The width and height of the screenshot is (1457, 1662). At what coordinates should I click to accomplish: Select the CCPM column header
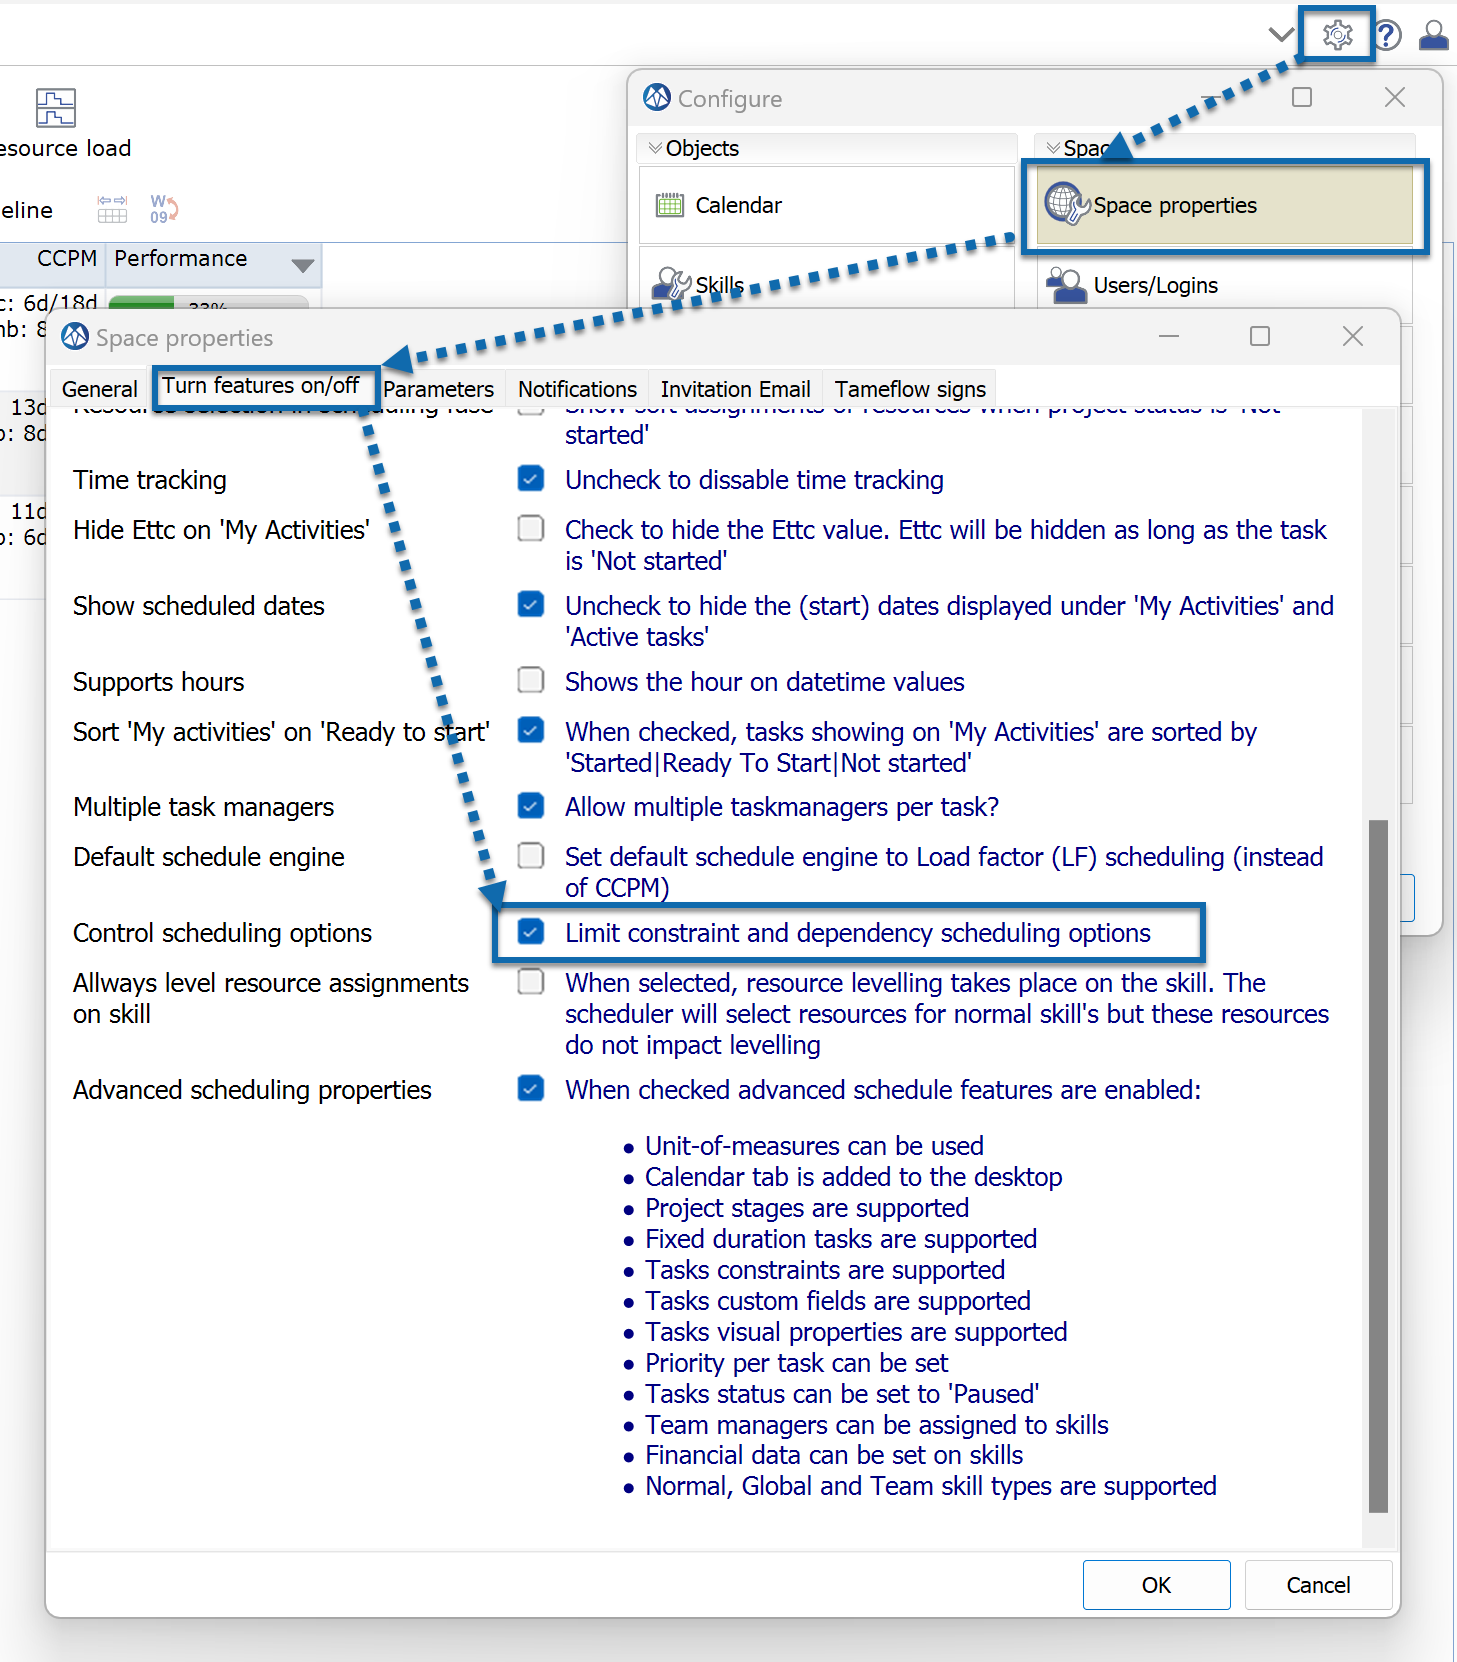click(x=67, y=258)
